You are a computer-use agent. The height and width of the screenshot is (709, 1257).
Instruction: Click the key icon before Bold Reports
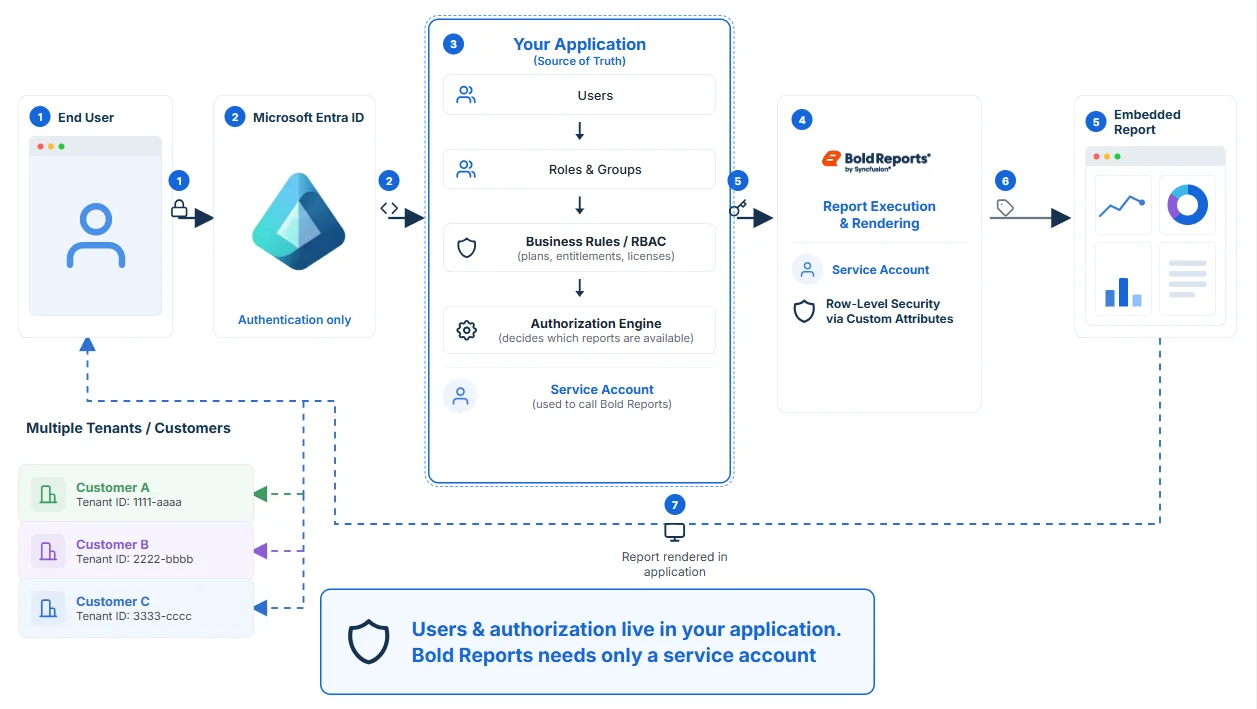[x=738, y=209]
